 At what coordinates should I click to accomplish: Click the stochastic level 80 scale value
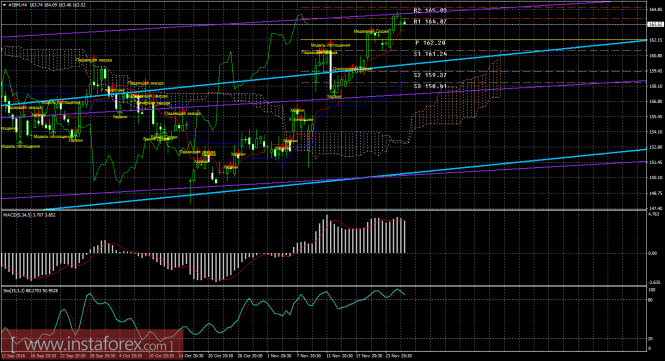[651, 299]
